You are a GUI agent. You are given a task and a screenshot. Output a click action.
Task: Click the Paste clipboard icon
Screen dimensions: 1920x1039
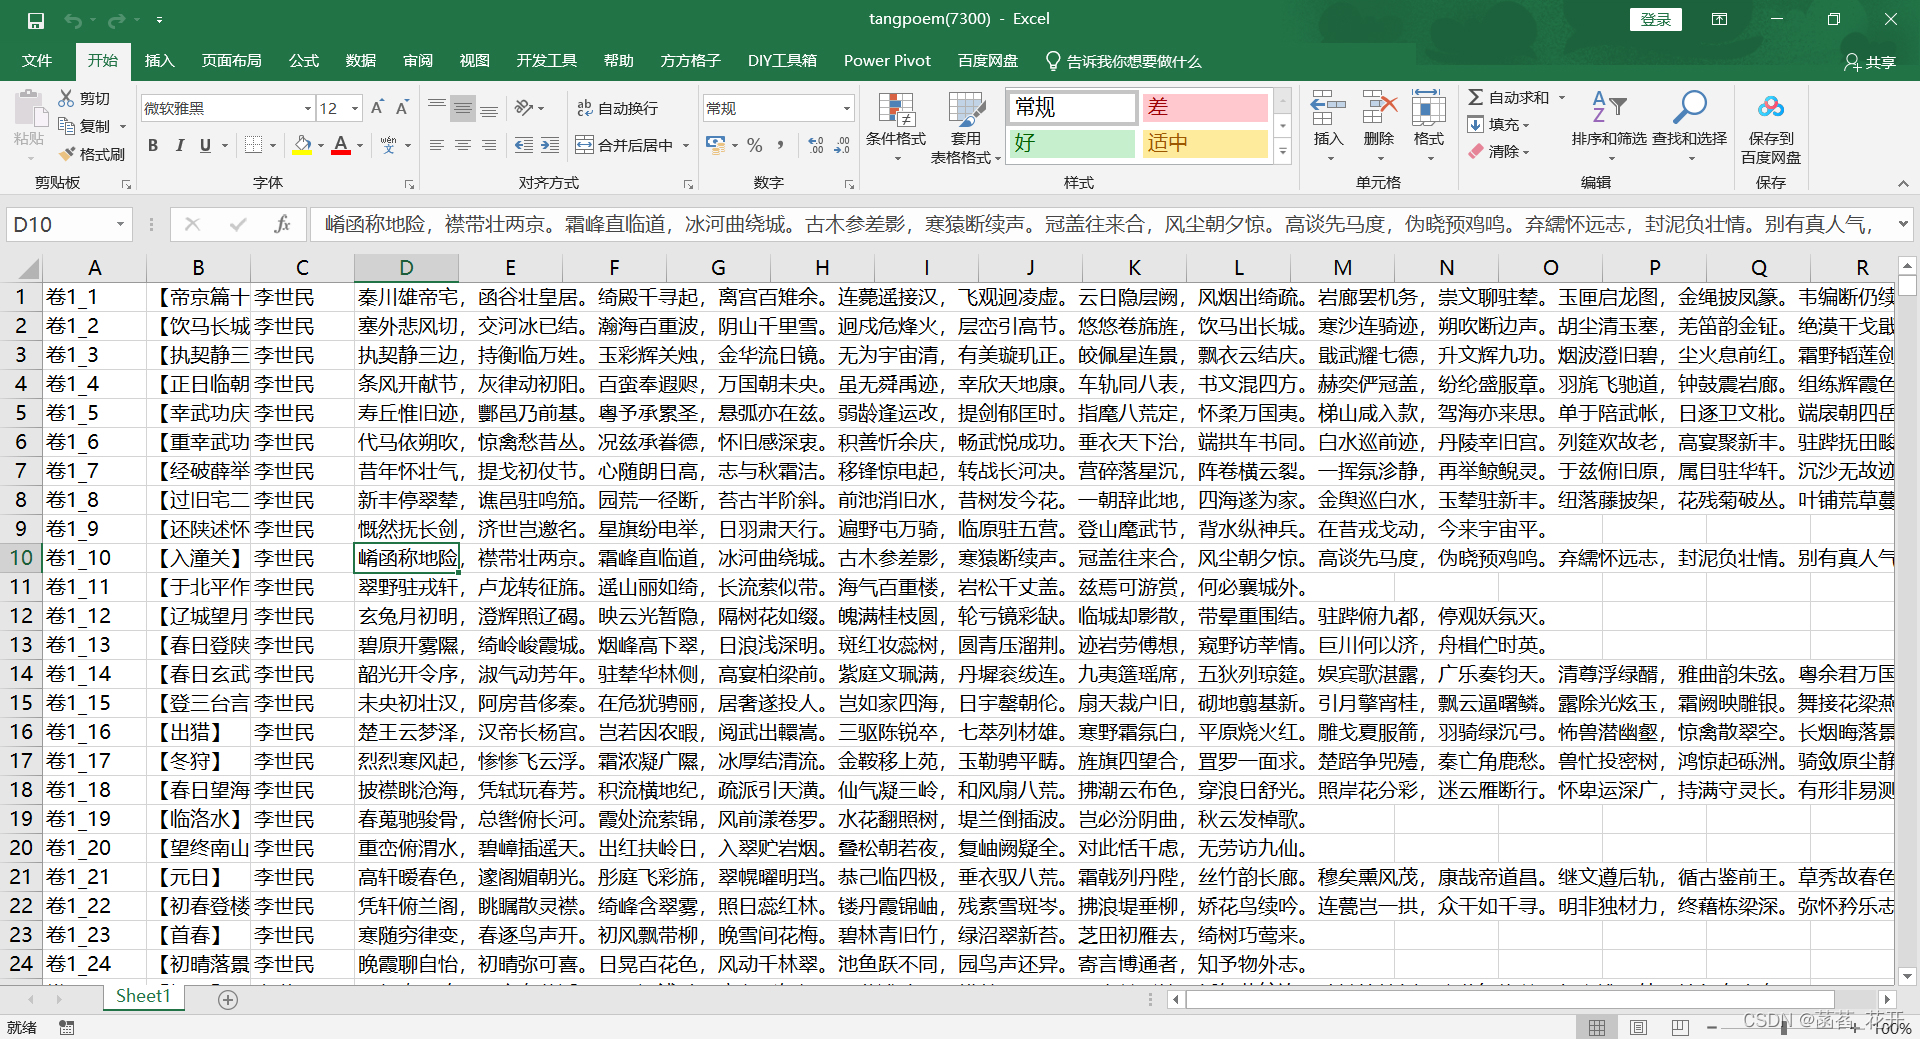pyautogui.click(x=29, y=109)
